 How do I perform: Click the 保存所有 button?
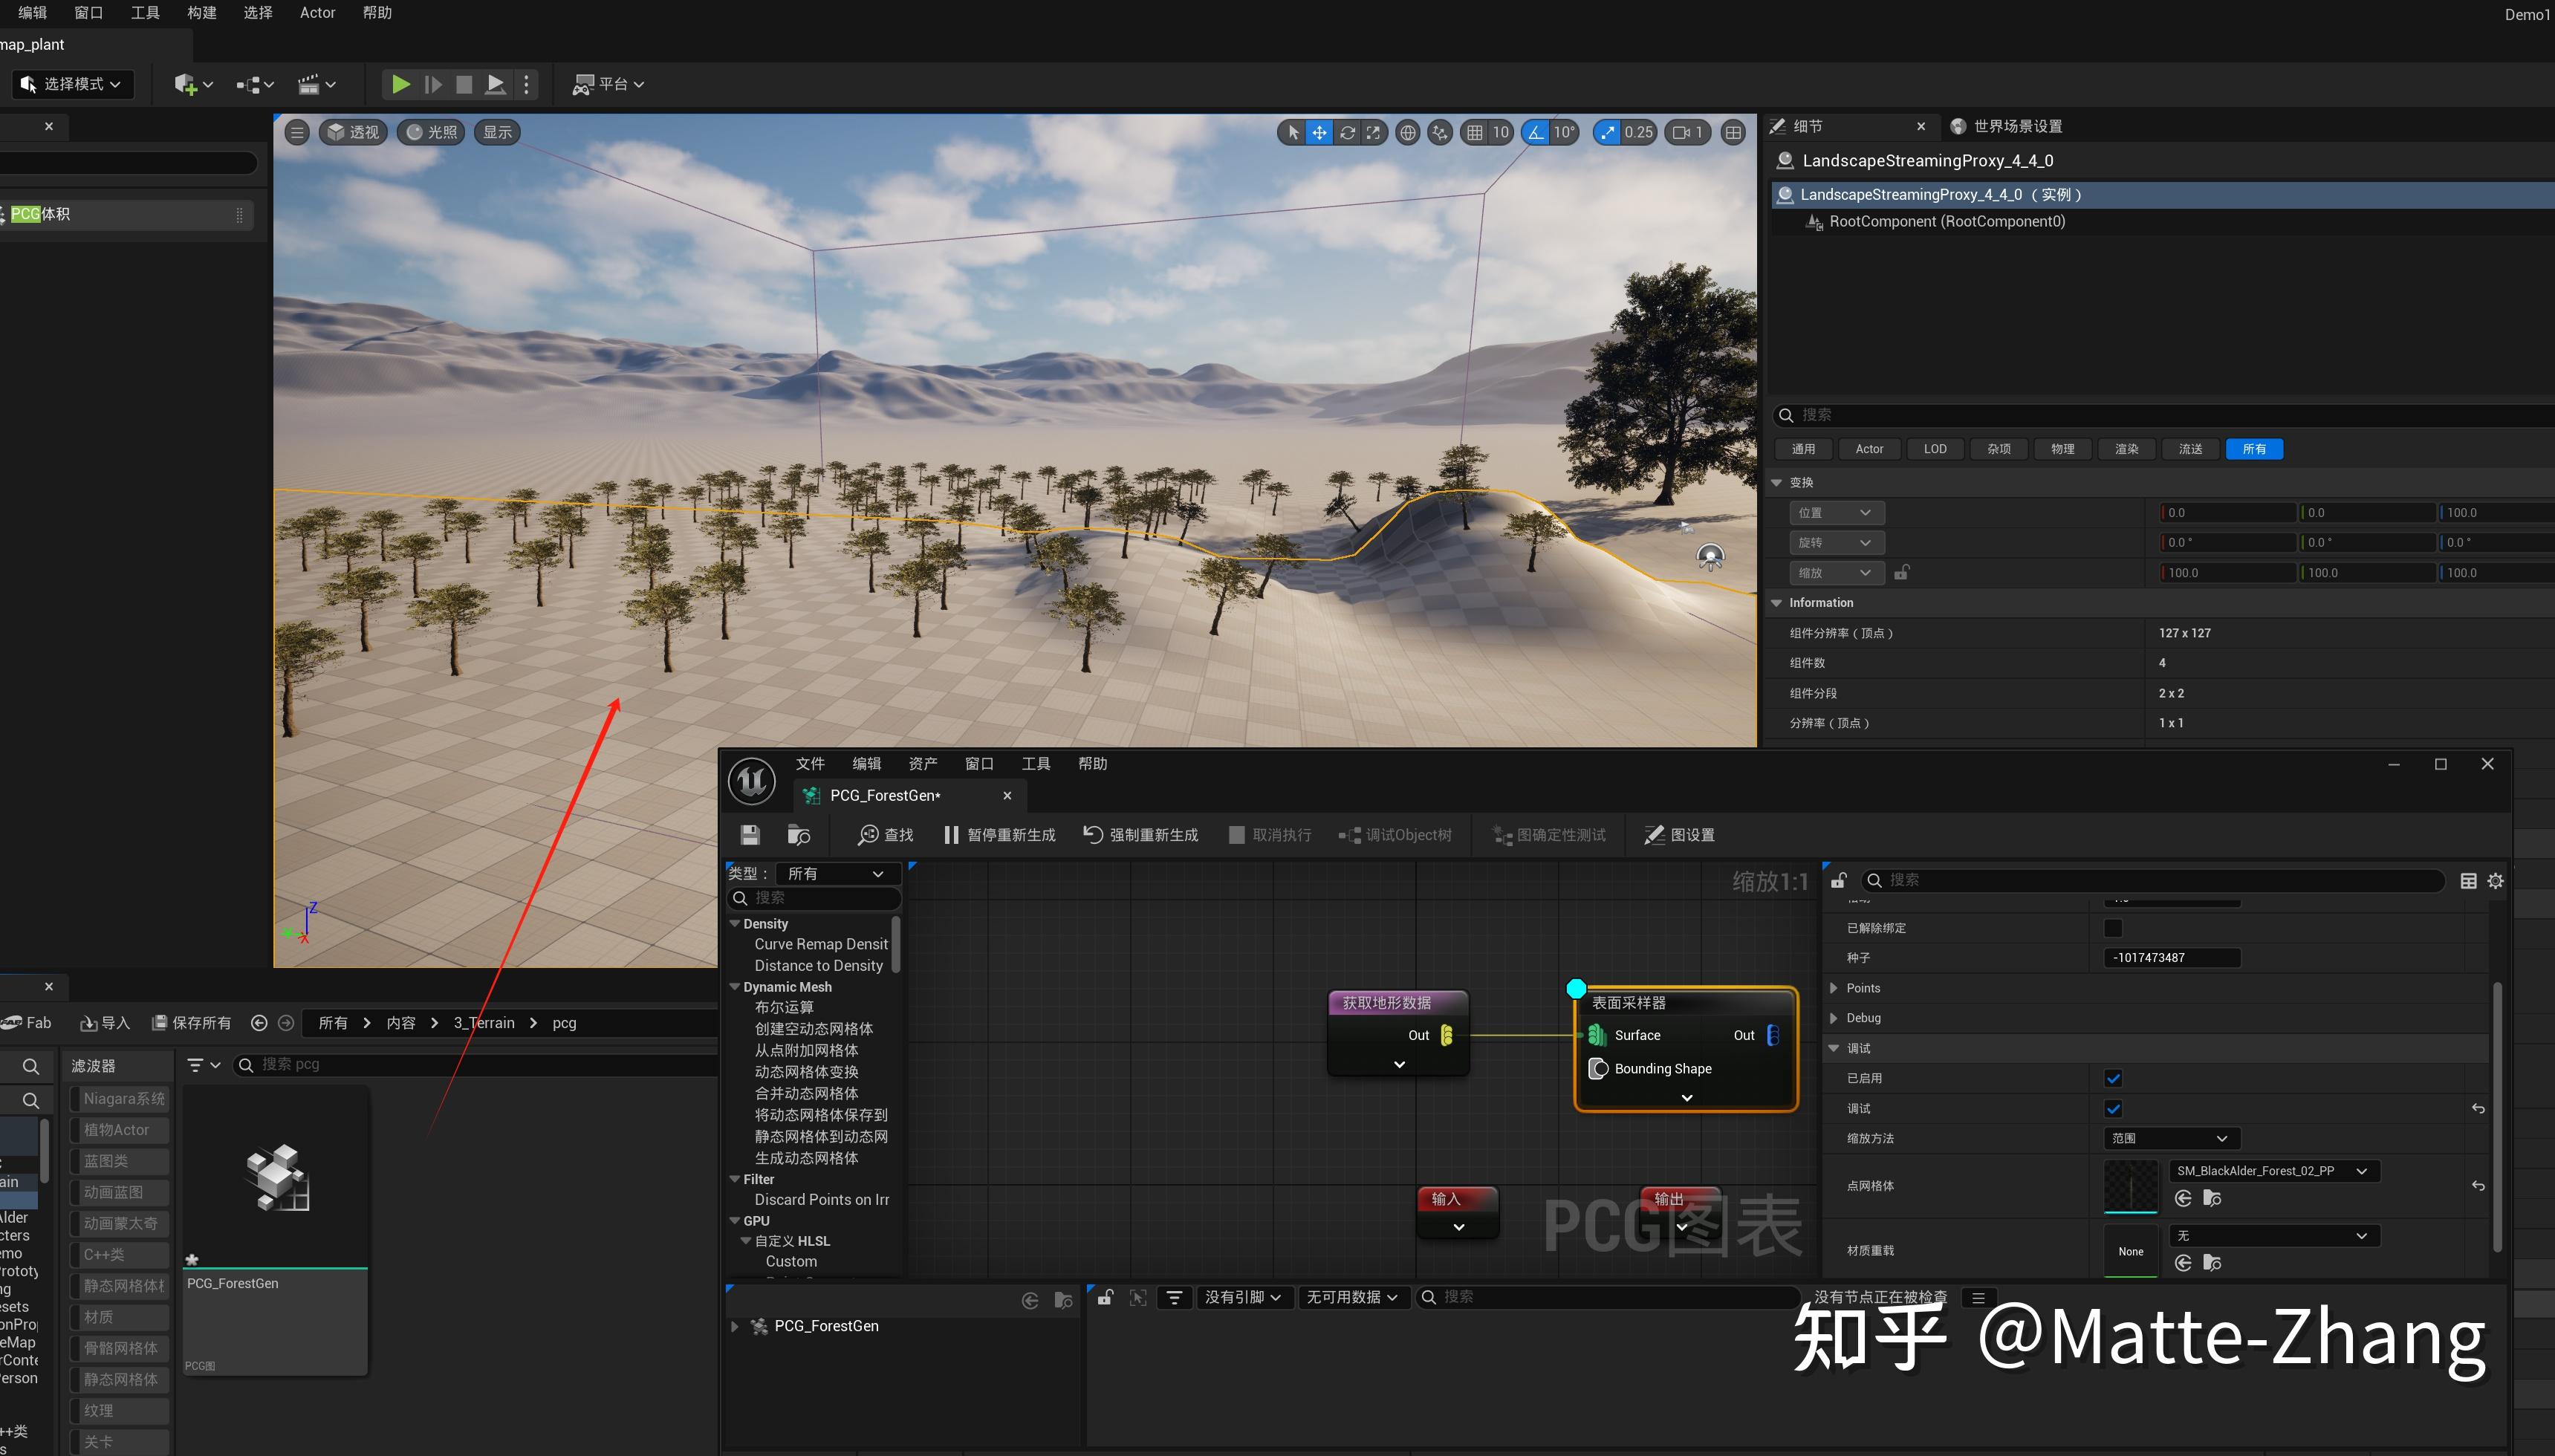tap(191, 1023)
